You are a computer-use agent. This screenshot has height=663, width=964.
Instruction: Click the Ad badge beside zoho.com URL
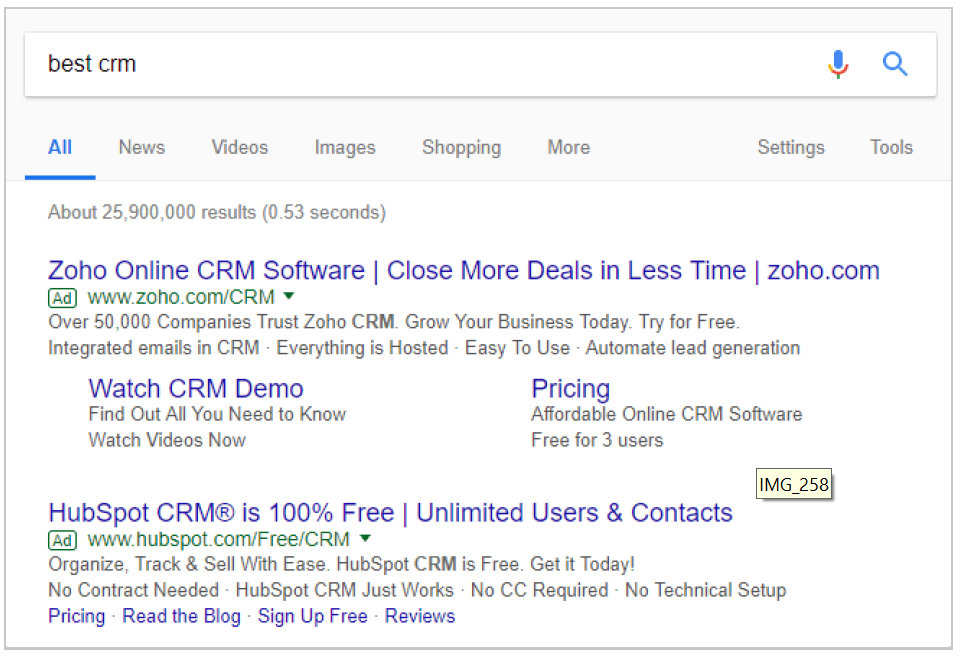coord(62,298)
